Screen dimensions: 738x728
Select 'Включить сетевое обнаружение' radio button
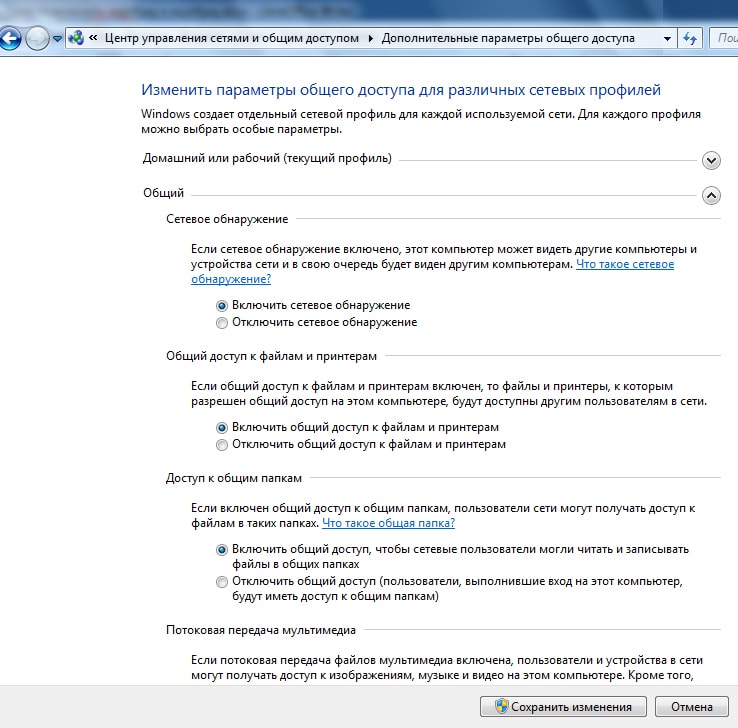[x=222, y=306]
